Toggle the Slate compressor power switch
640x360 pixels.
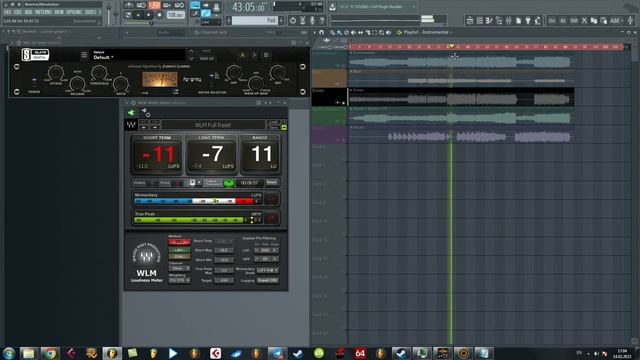(x=34, y=80)
